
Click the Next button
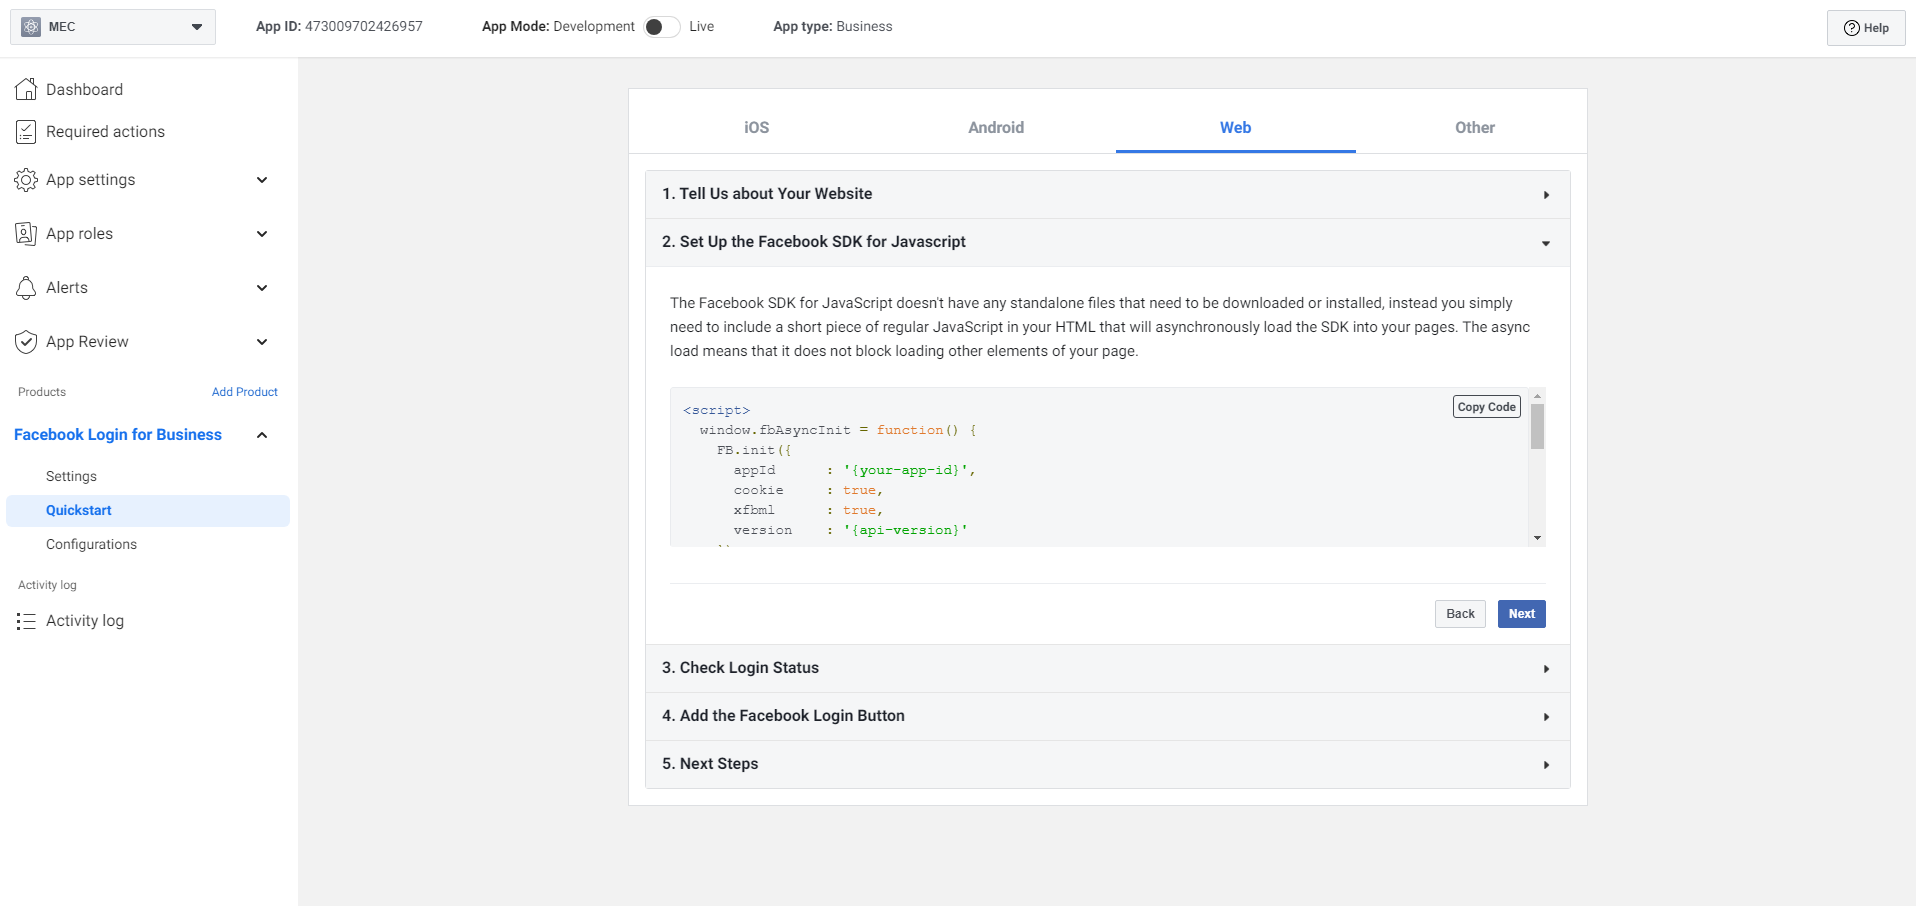[1521, 614]
